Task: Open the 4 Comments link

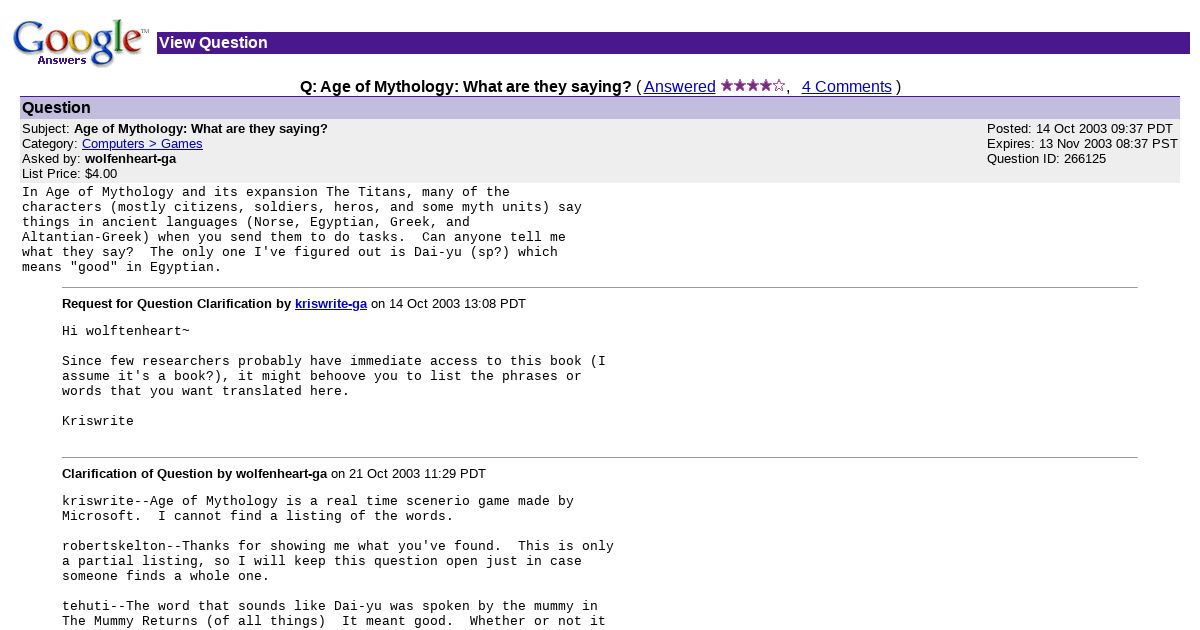Action: (846, 87)
